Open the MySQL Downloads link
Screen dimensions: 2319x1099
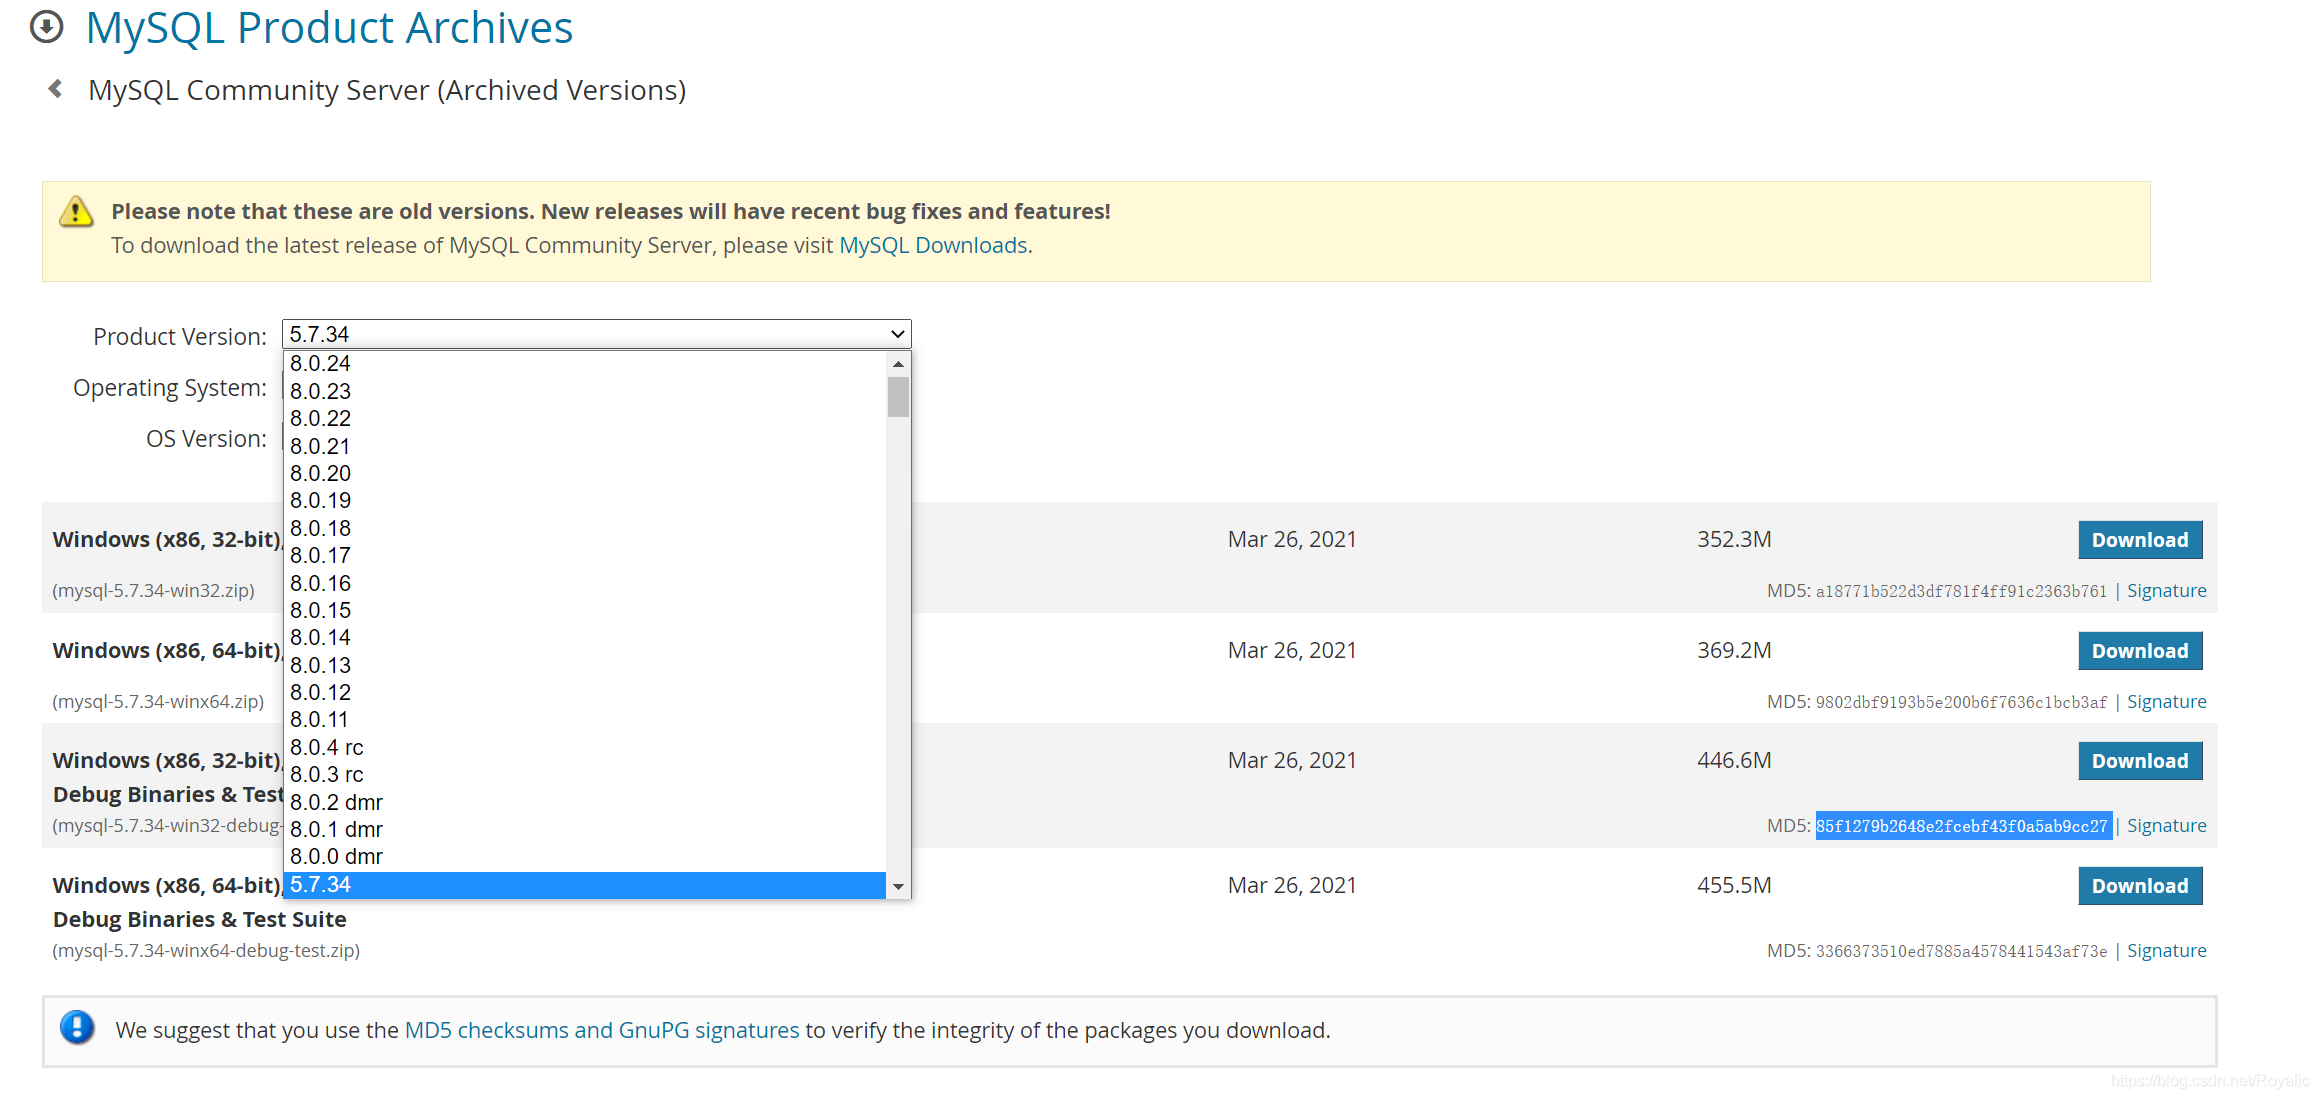(x=933, y=245)
